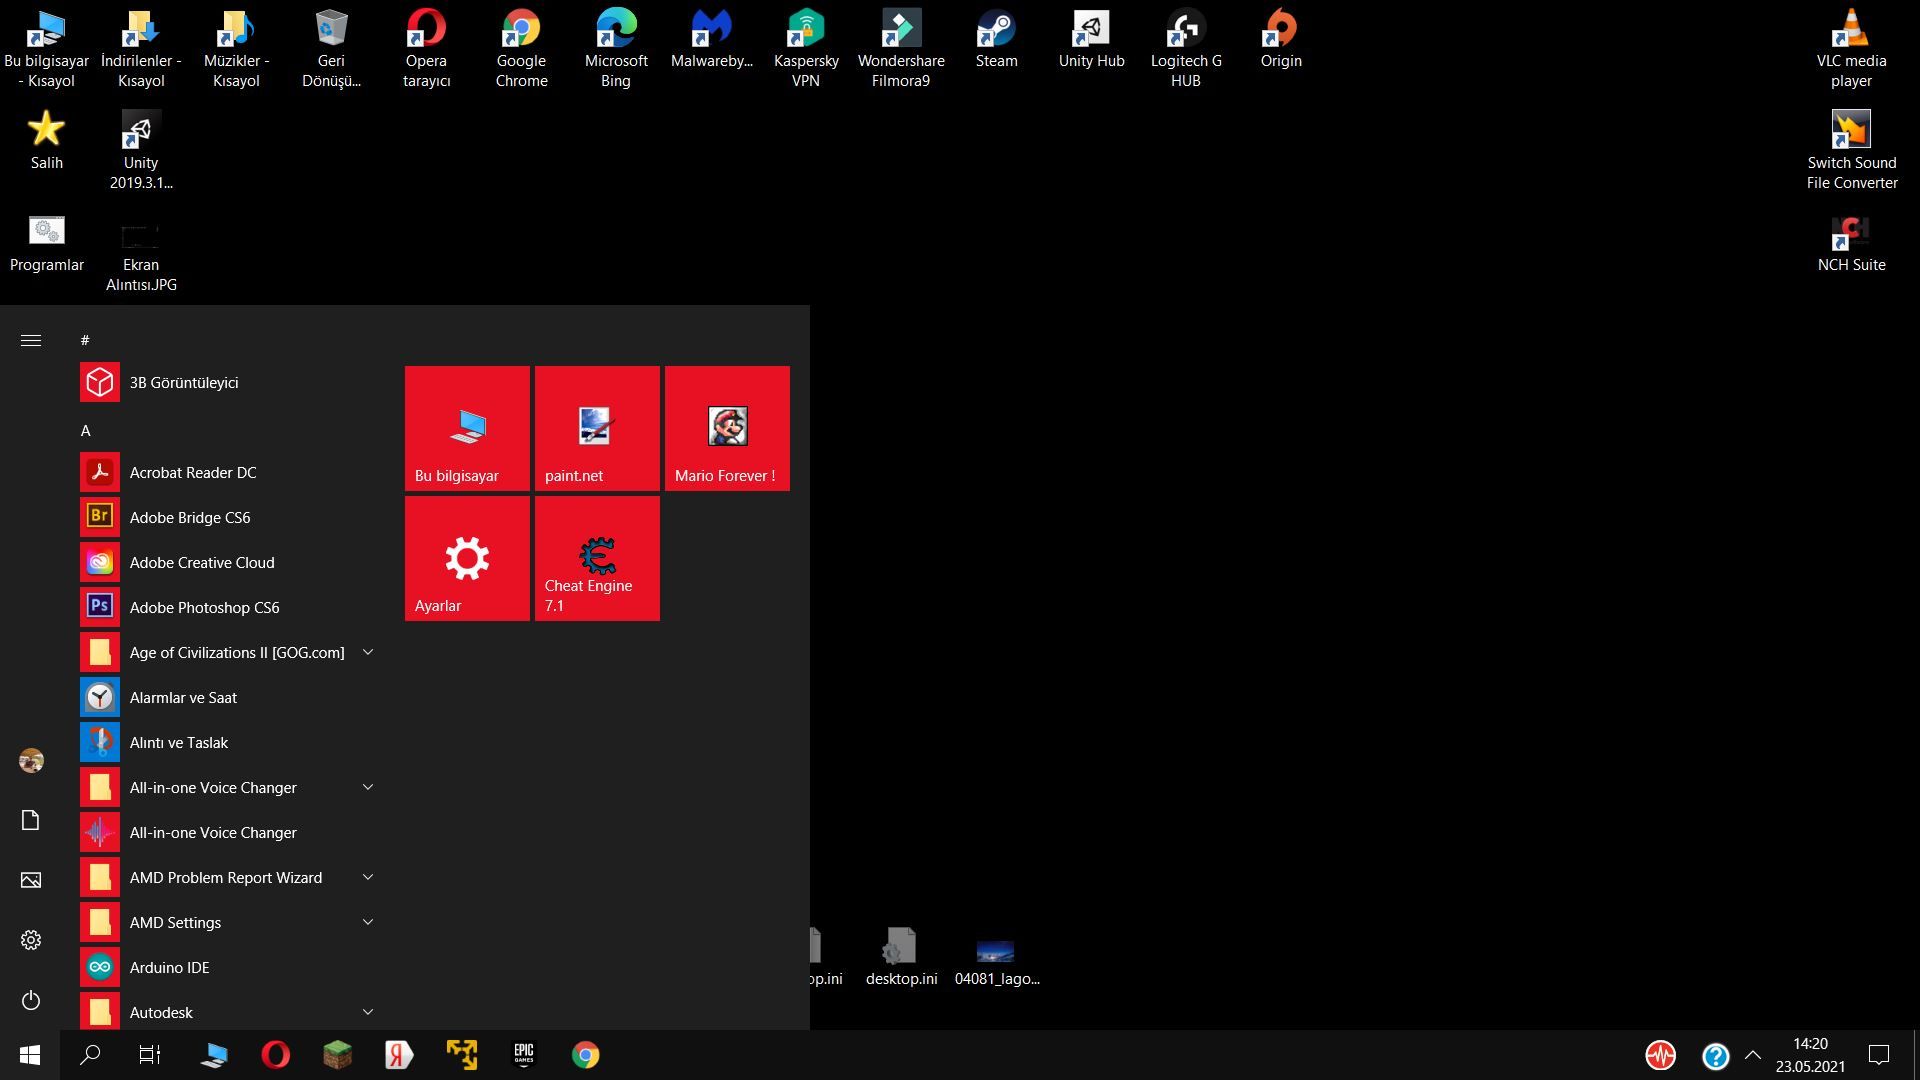This screenshot has width=1920, height=1080.
Task: Open the Cheat Engine 7.1 tile
Action: click(597, 558)
